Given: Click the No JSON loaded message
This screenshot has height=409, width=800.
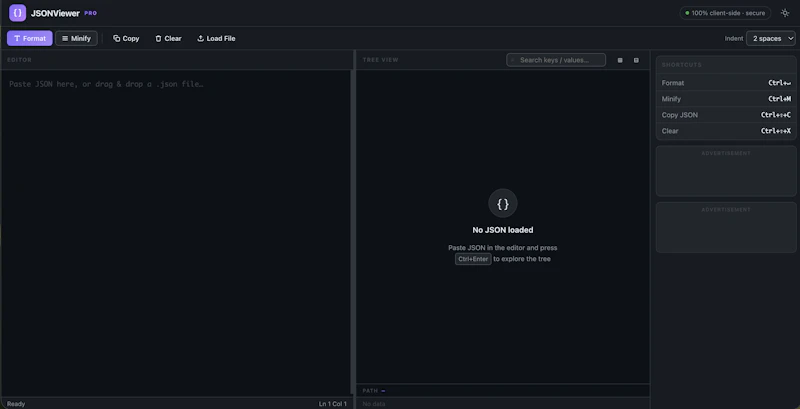Looking at the screenshot, I should coord(503,230).
